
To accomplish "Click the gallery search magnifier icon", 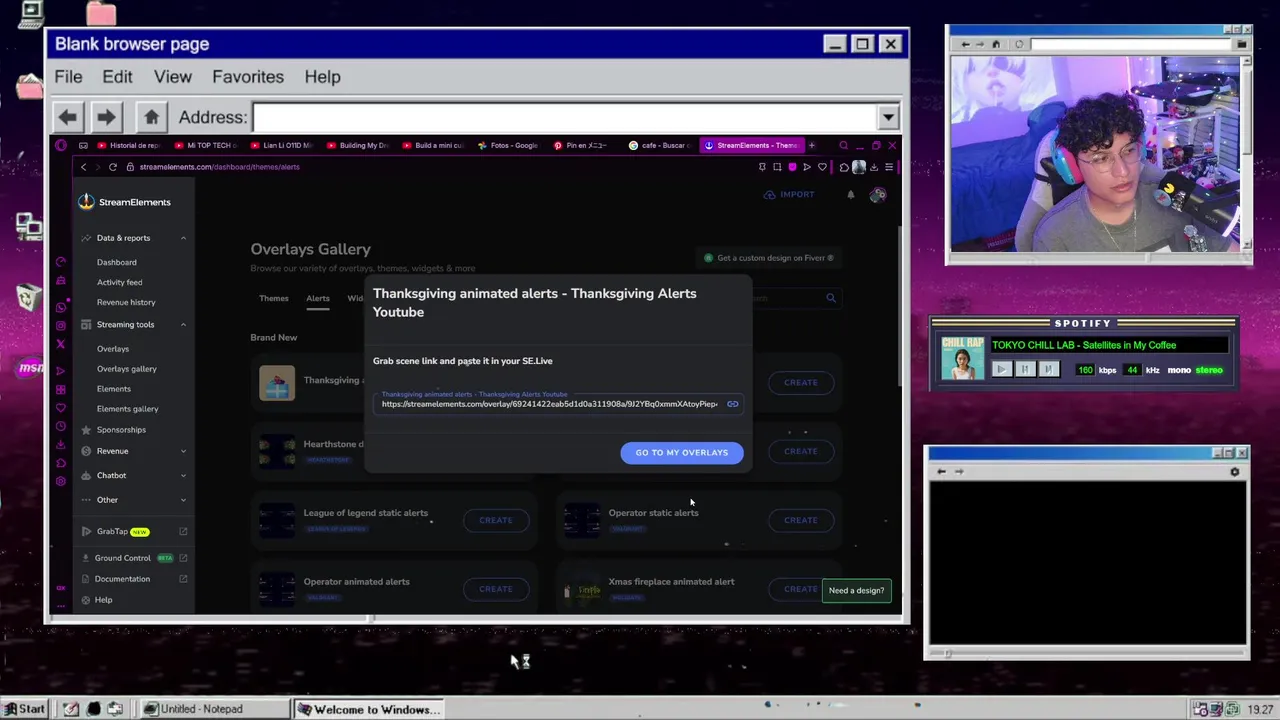I will [830, 298].
